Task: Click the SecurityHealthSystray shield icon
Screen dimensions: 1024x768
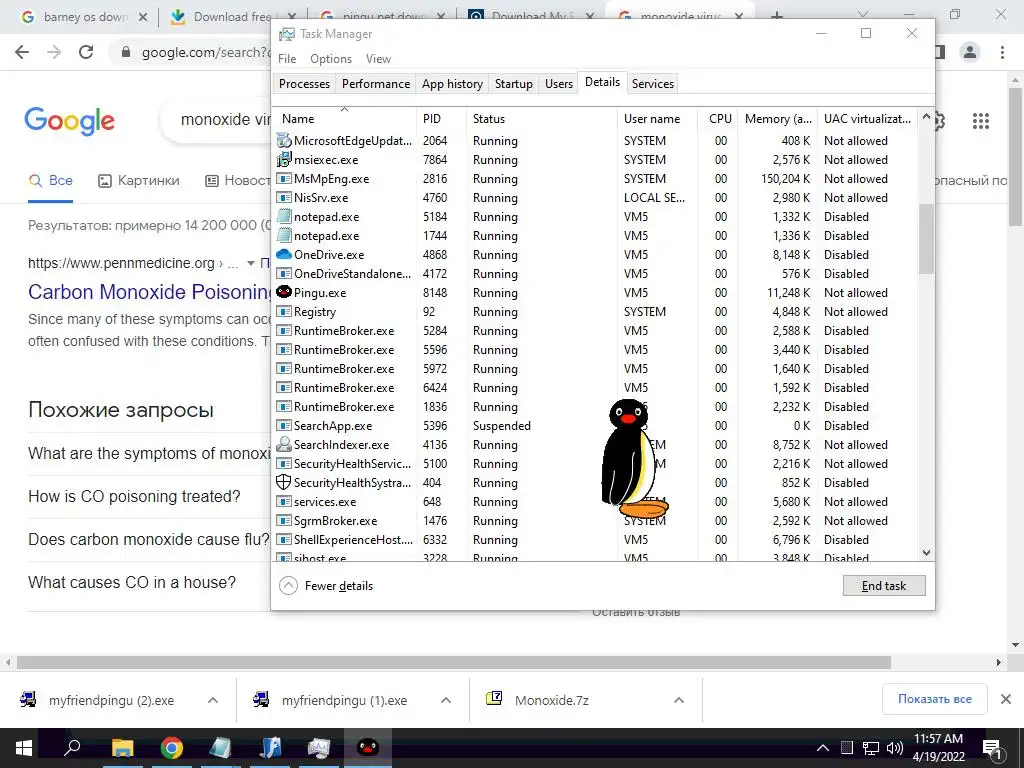Action: tap(283, 482)
